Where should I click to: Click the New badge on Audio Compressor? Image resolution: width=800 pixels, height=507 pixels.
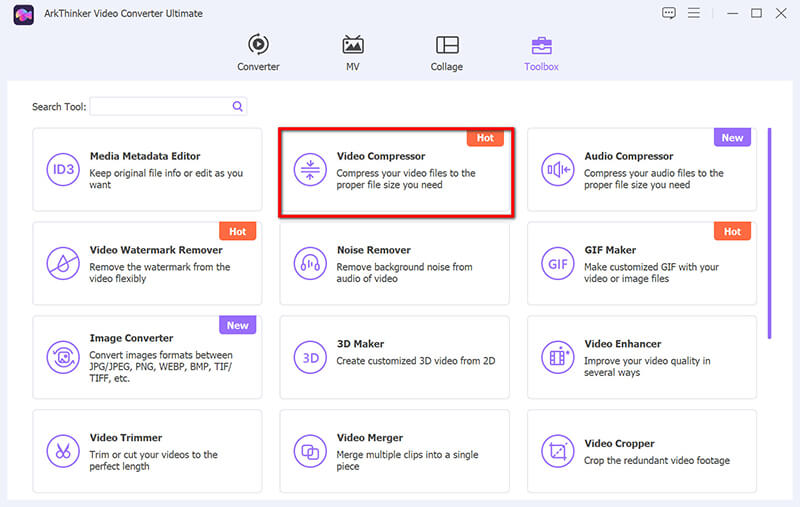(732, 137)
